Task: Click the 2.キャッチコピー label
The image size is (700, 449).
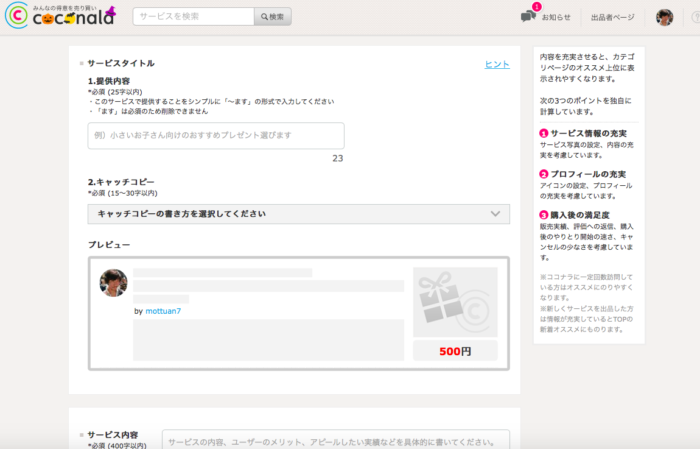Action: pos(121,182)
